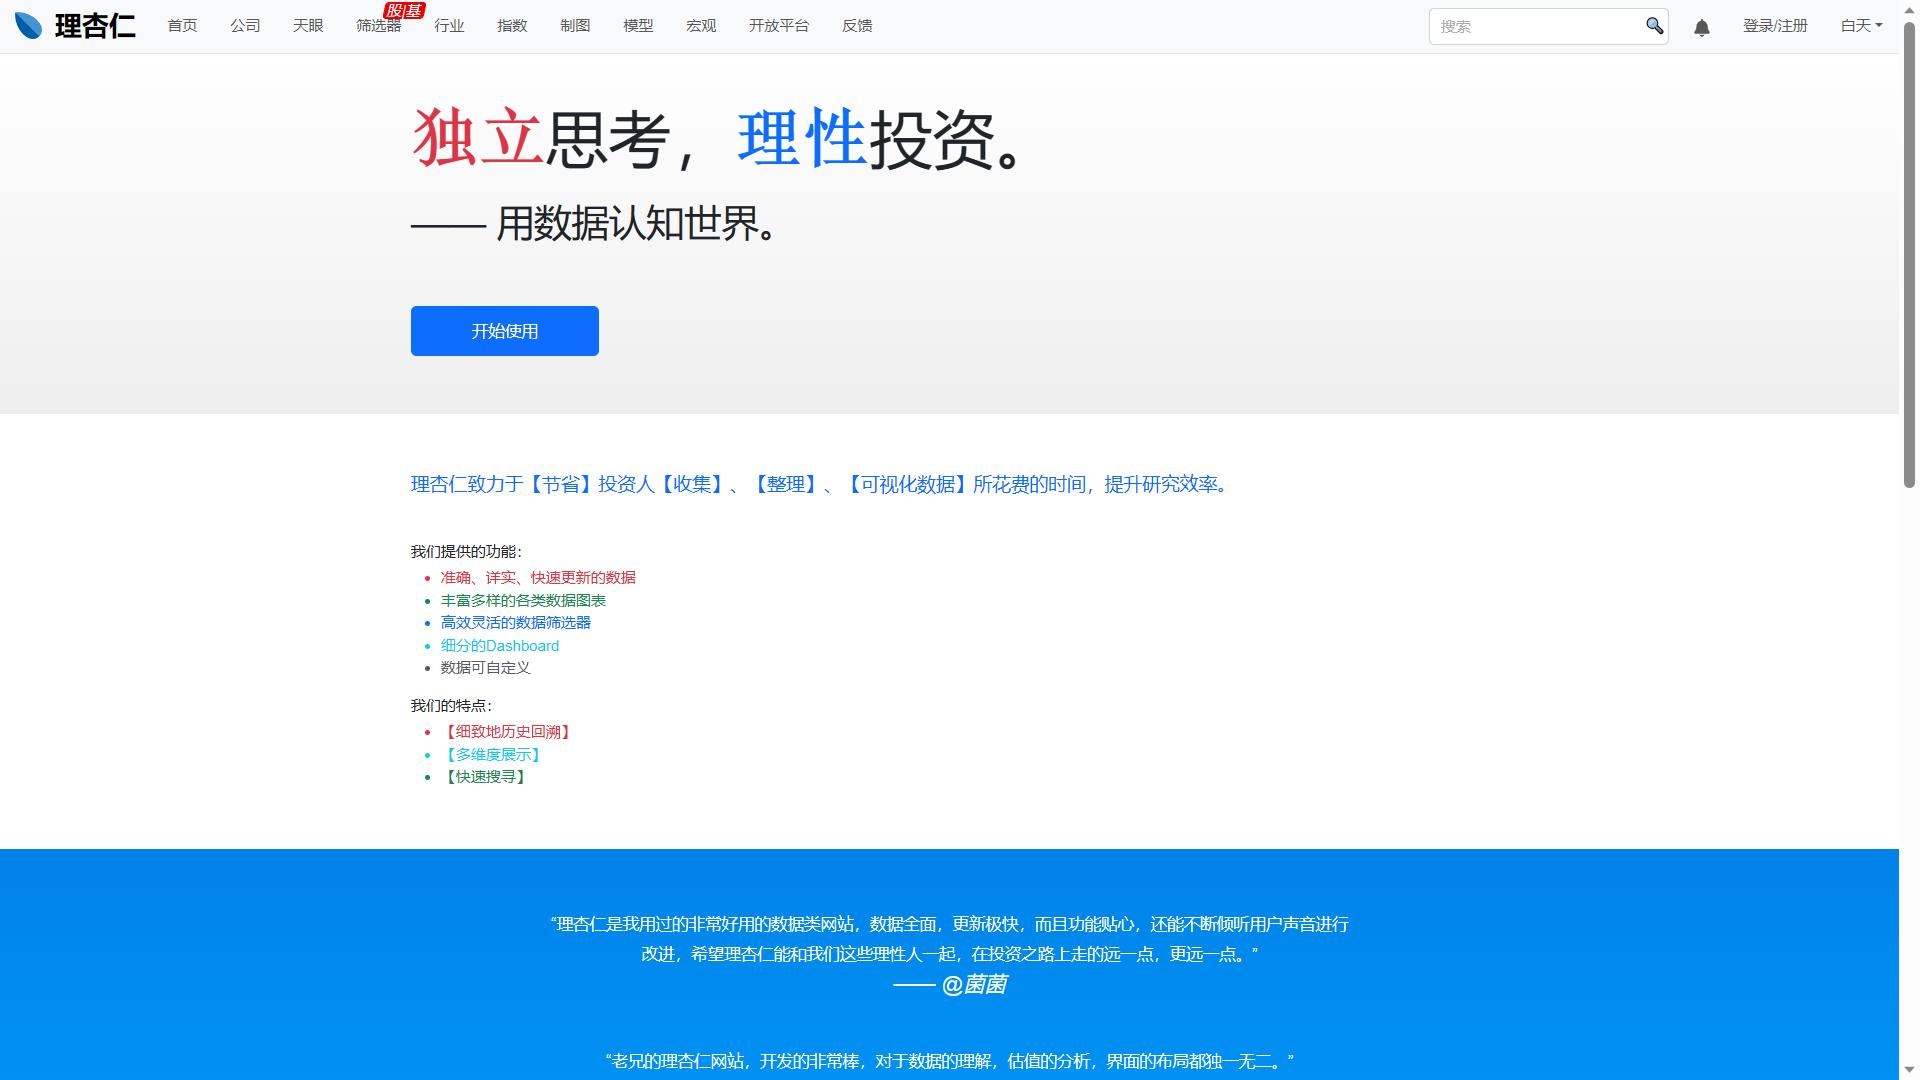Open the 制图 section

click(575, 26)
